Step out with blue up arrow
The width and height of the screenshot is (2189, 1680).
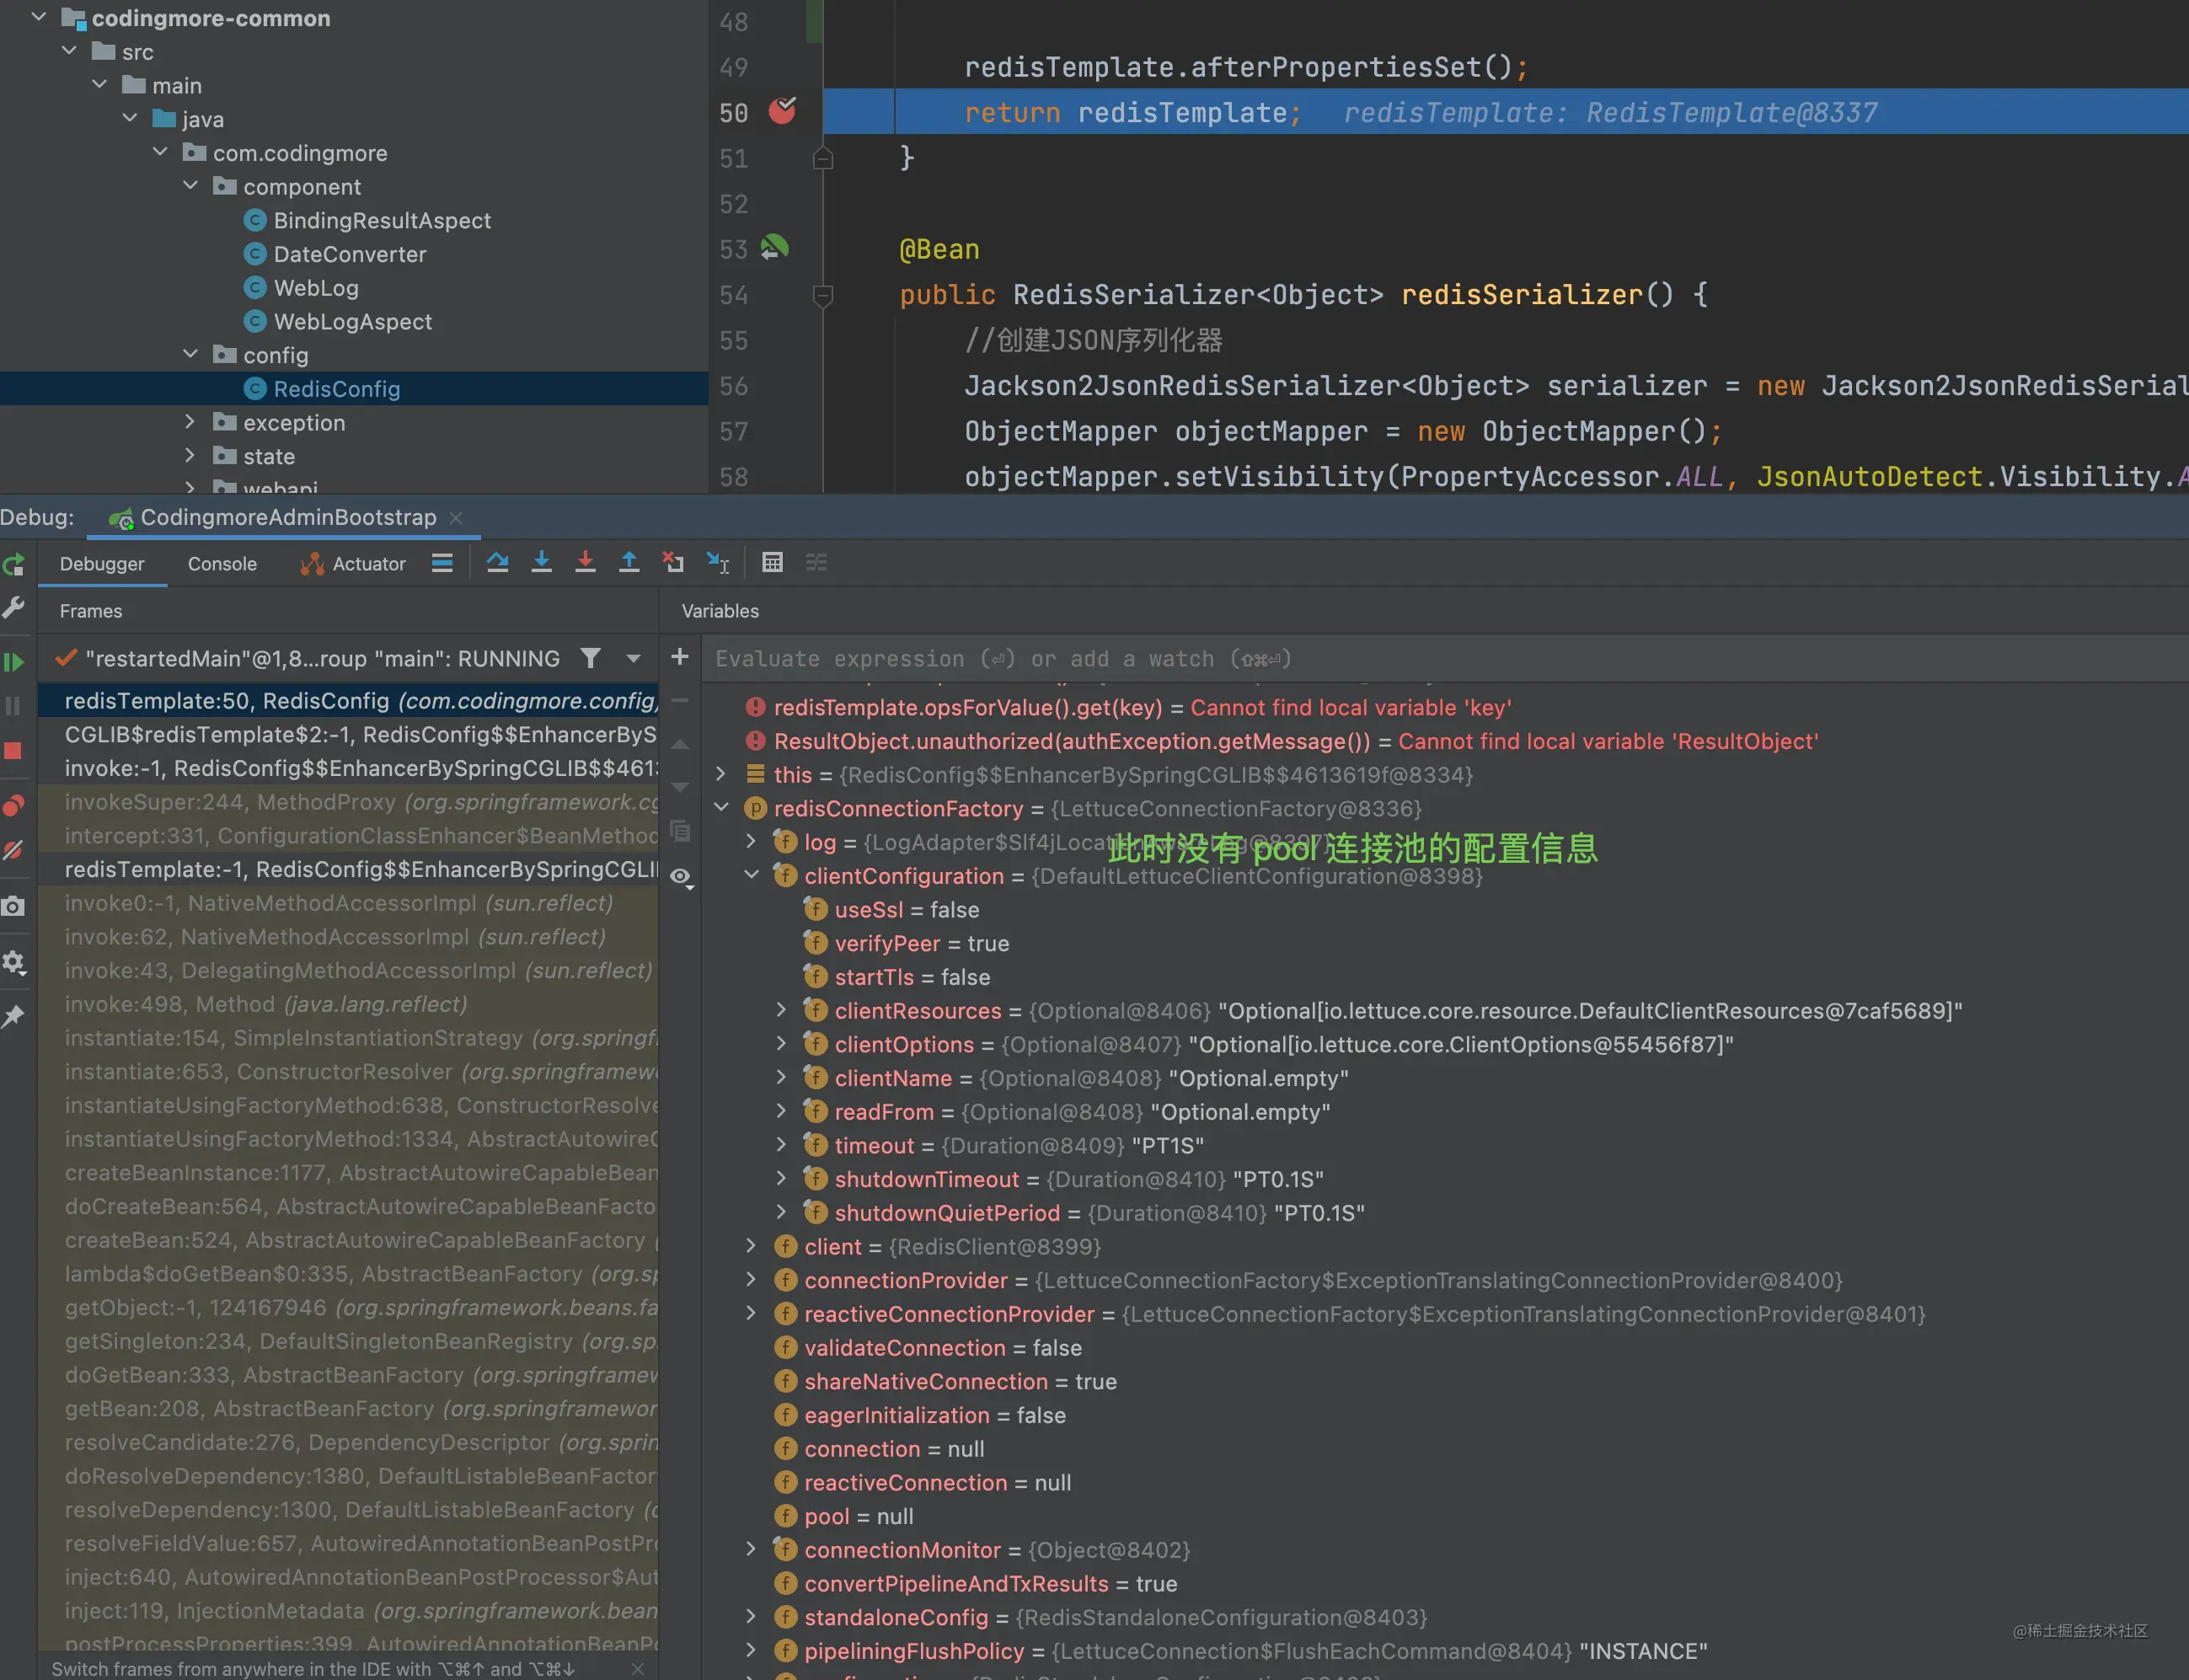[x=629, y=563]
